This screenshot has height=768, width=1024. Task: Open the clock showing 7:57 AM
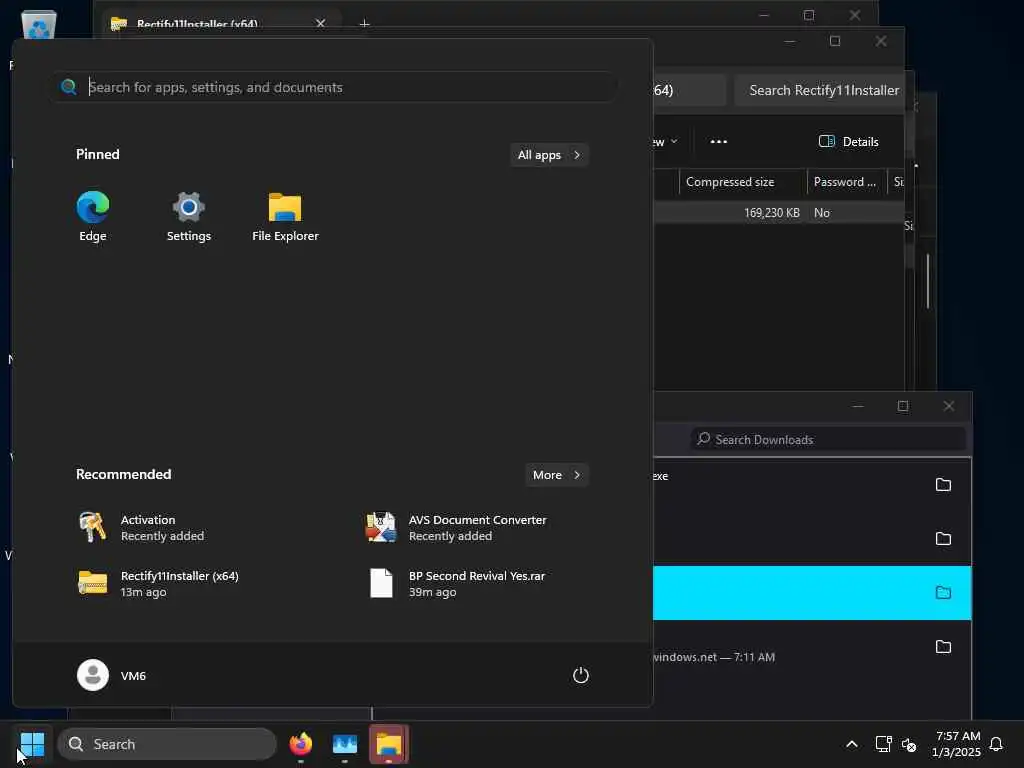pyautogui.click(x=956, y=744)
